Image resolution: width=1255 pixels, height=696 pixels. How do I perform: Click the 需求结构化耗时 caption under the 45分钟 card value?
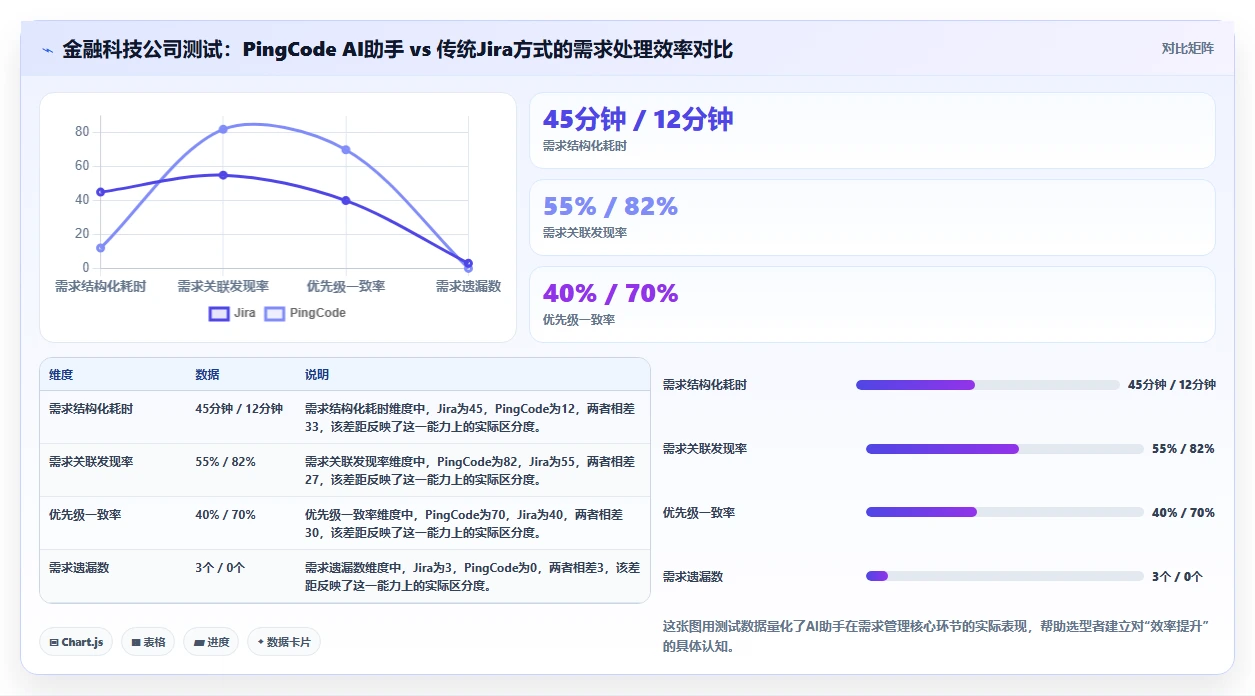pos(585,146)
